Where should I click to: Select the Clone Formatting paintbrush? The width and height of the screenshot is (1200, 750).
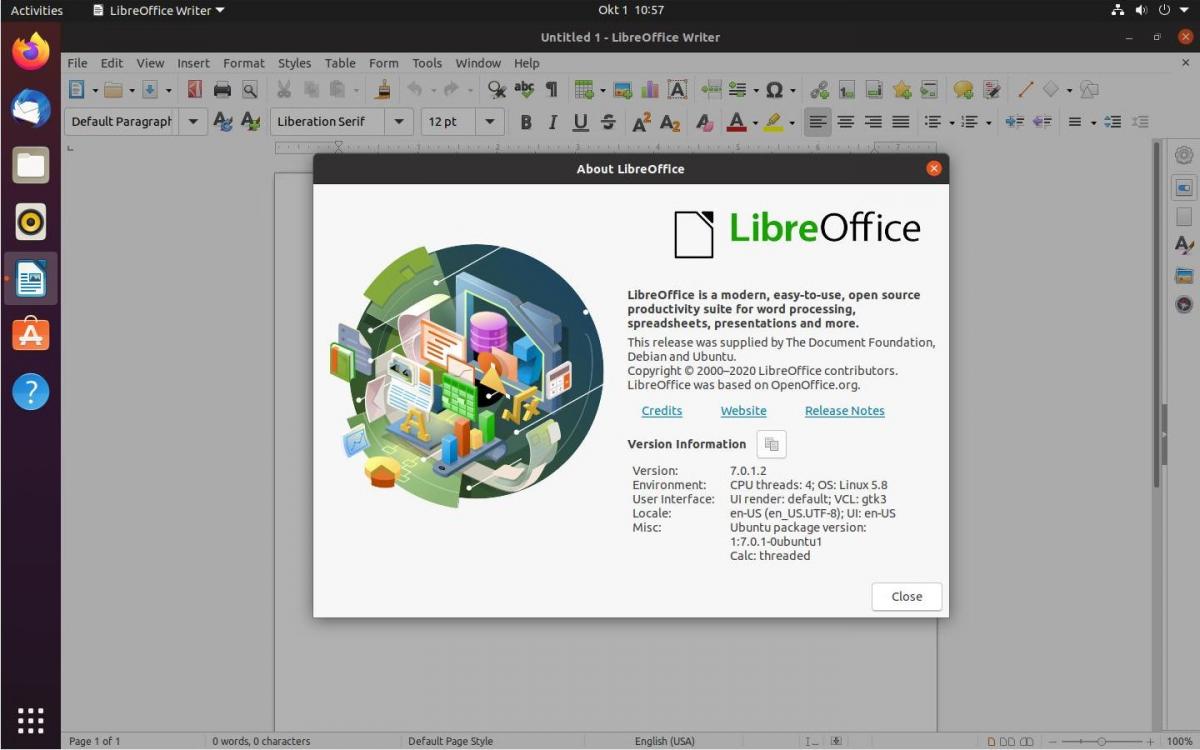pos(383,90)
